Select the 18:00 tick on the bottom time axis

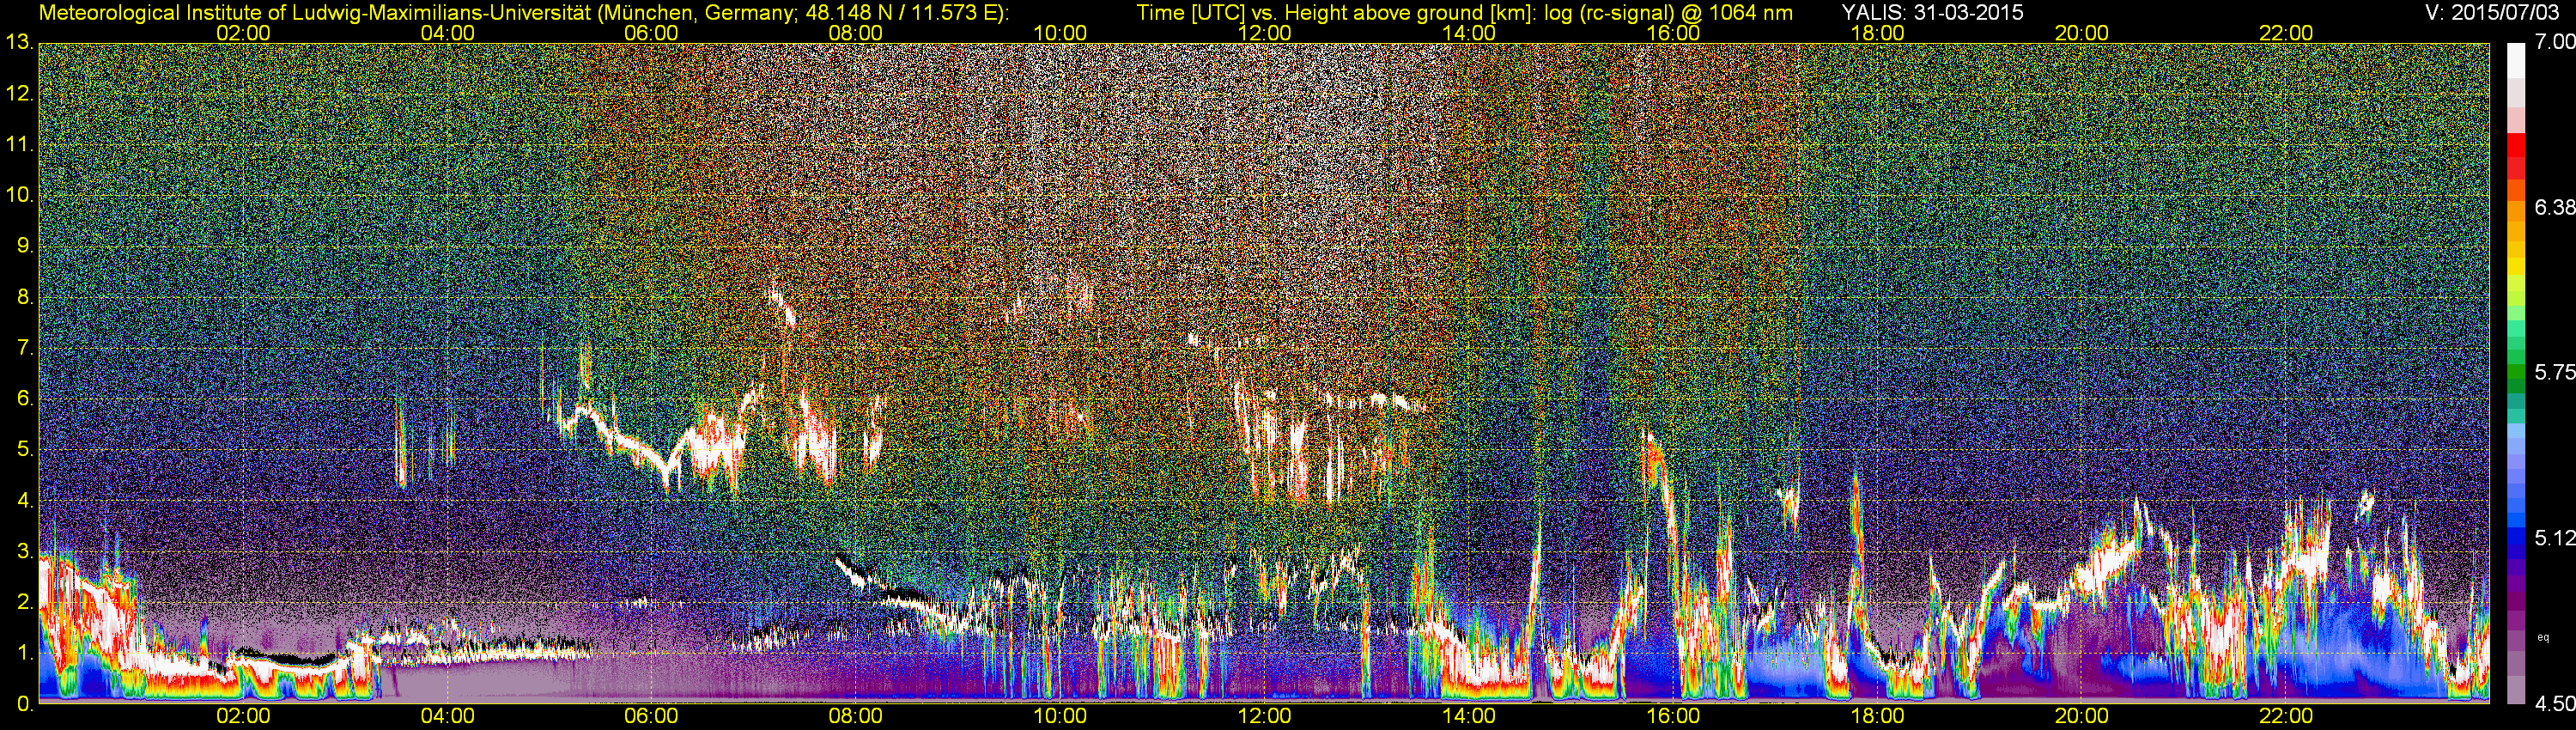click(1877, 716)
